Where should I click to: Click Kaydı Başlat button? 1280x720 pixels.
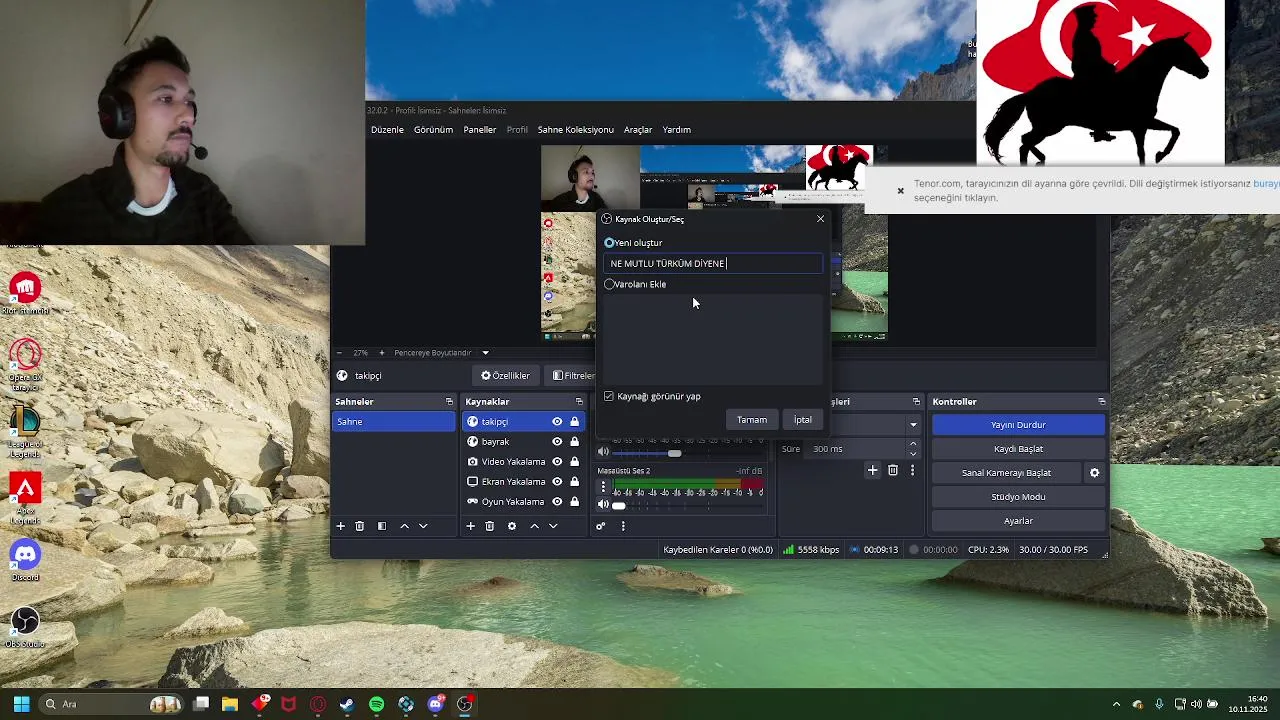(x=1018, y=449)
